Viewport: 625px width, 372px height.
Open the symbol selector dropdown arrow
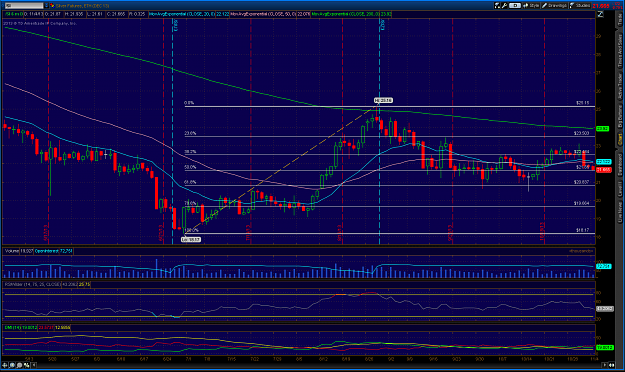click(46, 6)
